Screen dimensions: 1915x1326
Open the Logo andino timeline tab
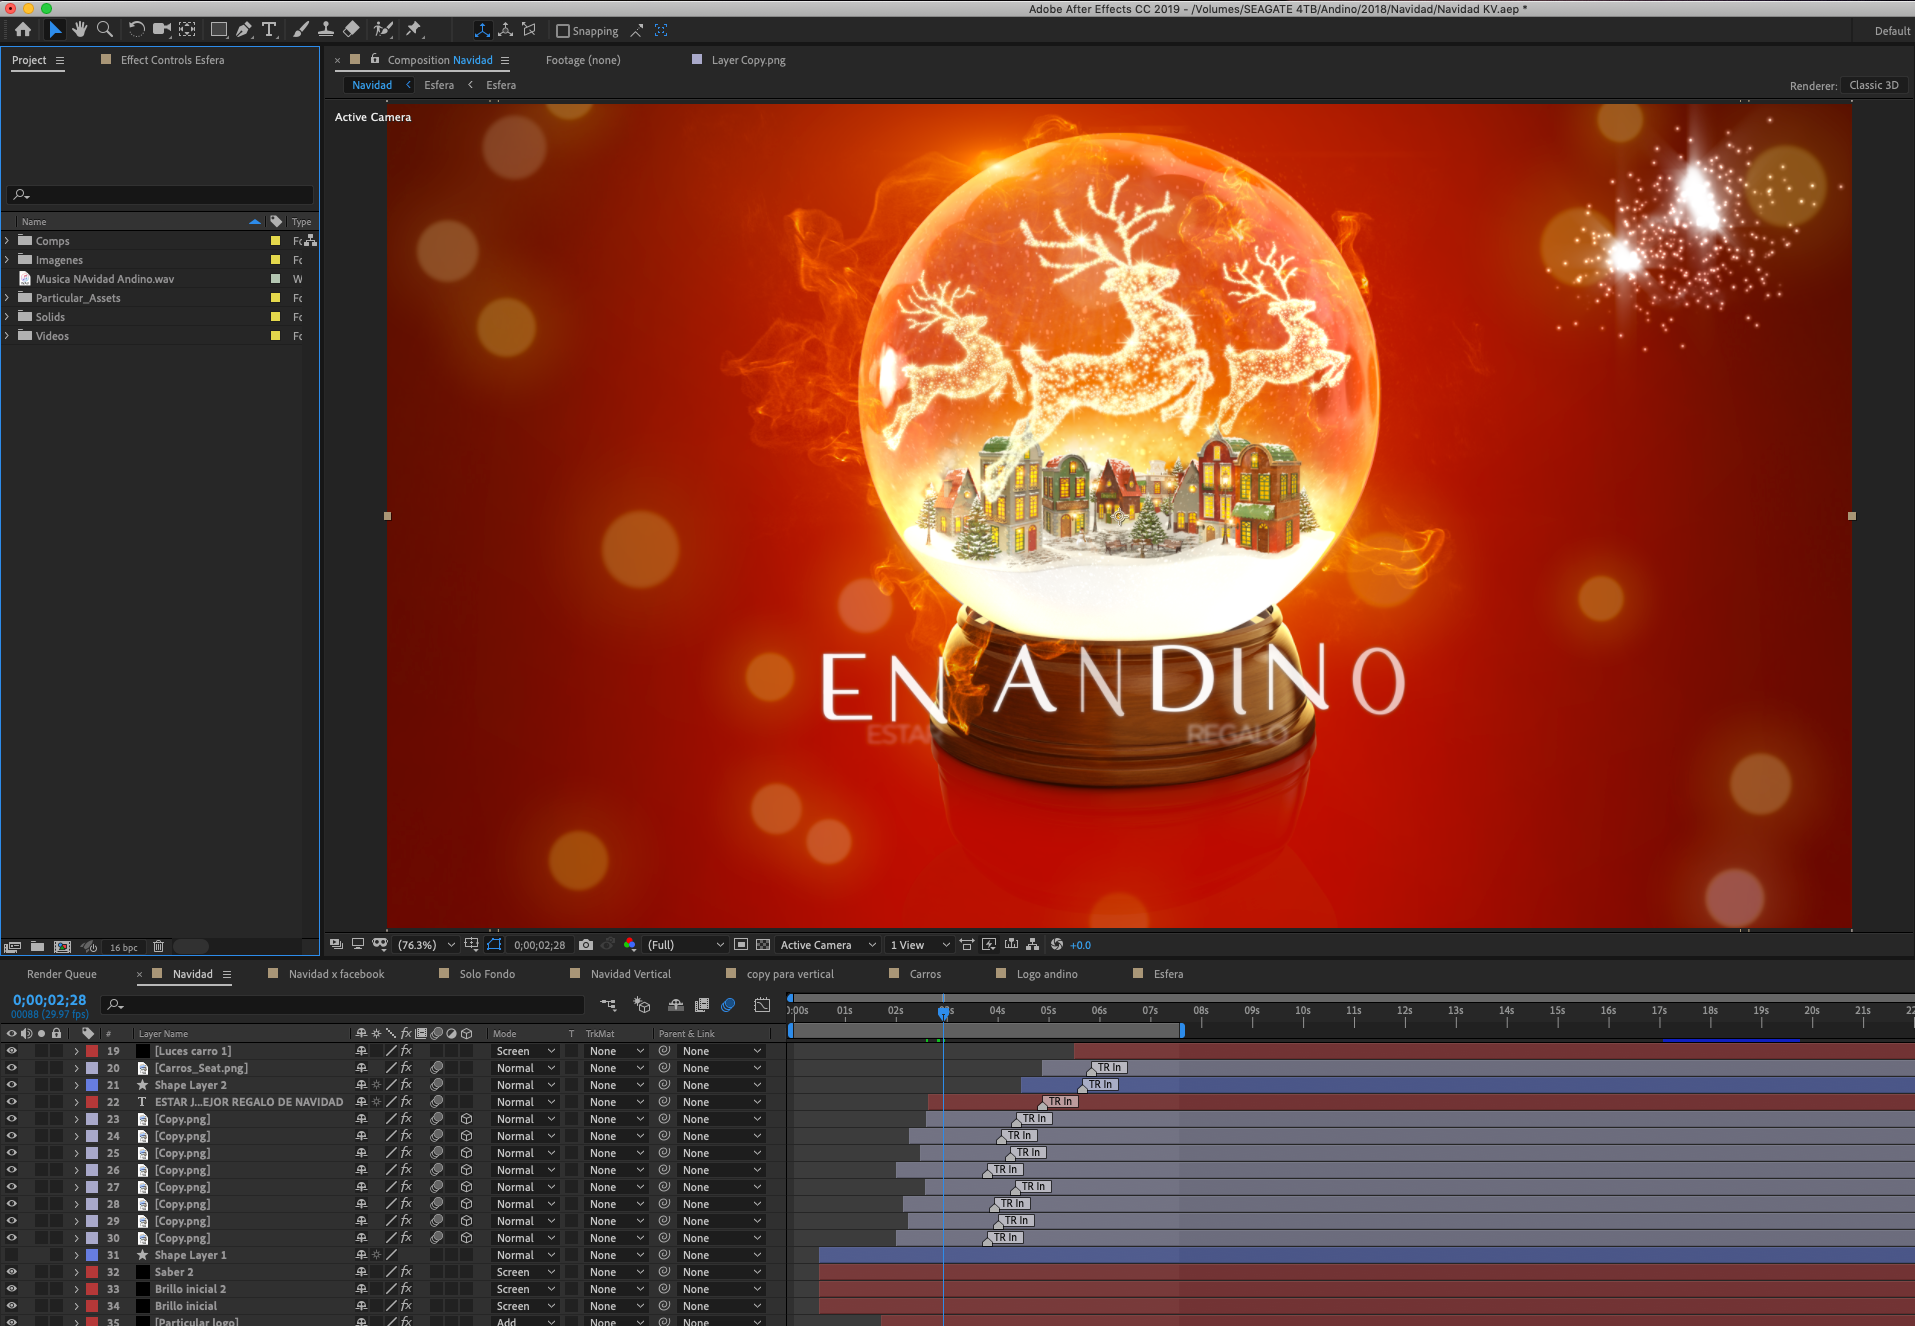pyautogui.click(x=1047, y=974)
